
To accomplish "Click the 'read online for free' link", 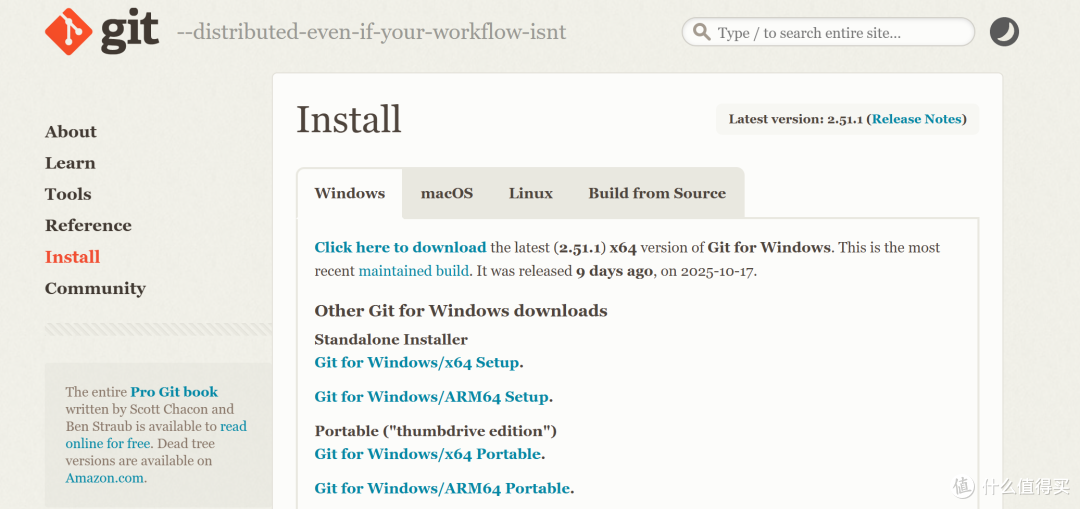I will 156,435.
